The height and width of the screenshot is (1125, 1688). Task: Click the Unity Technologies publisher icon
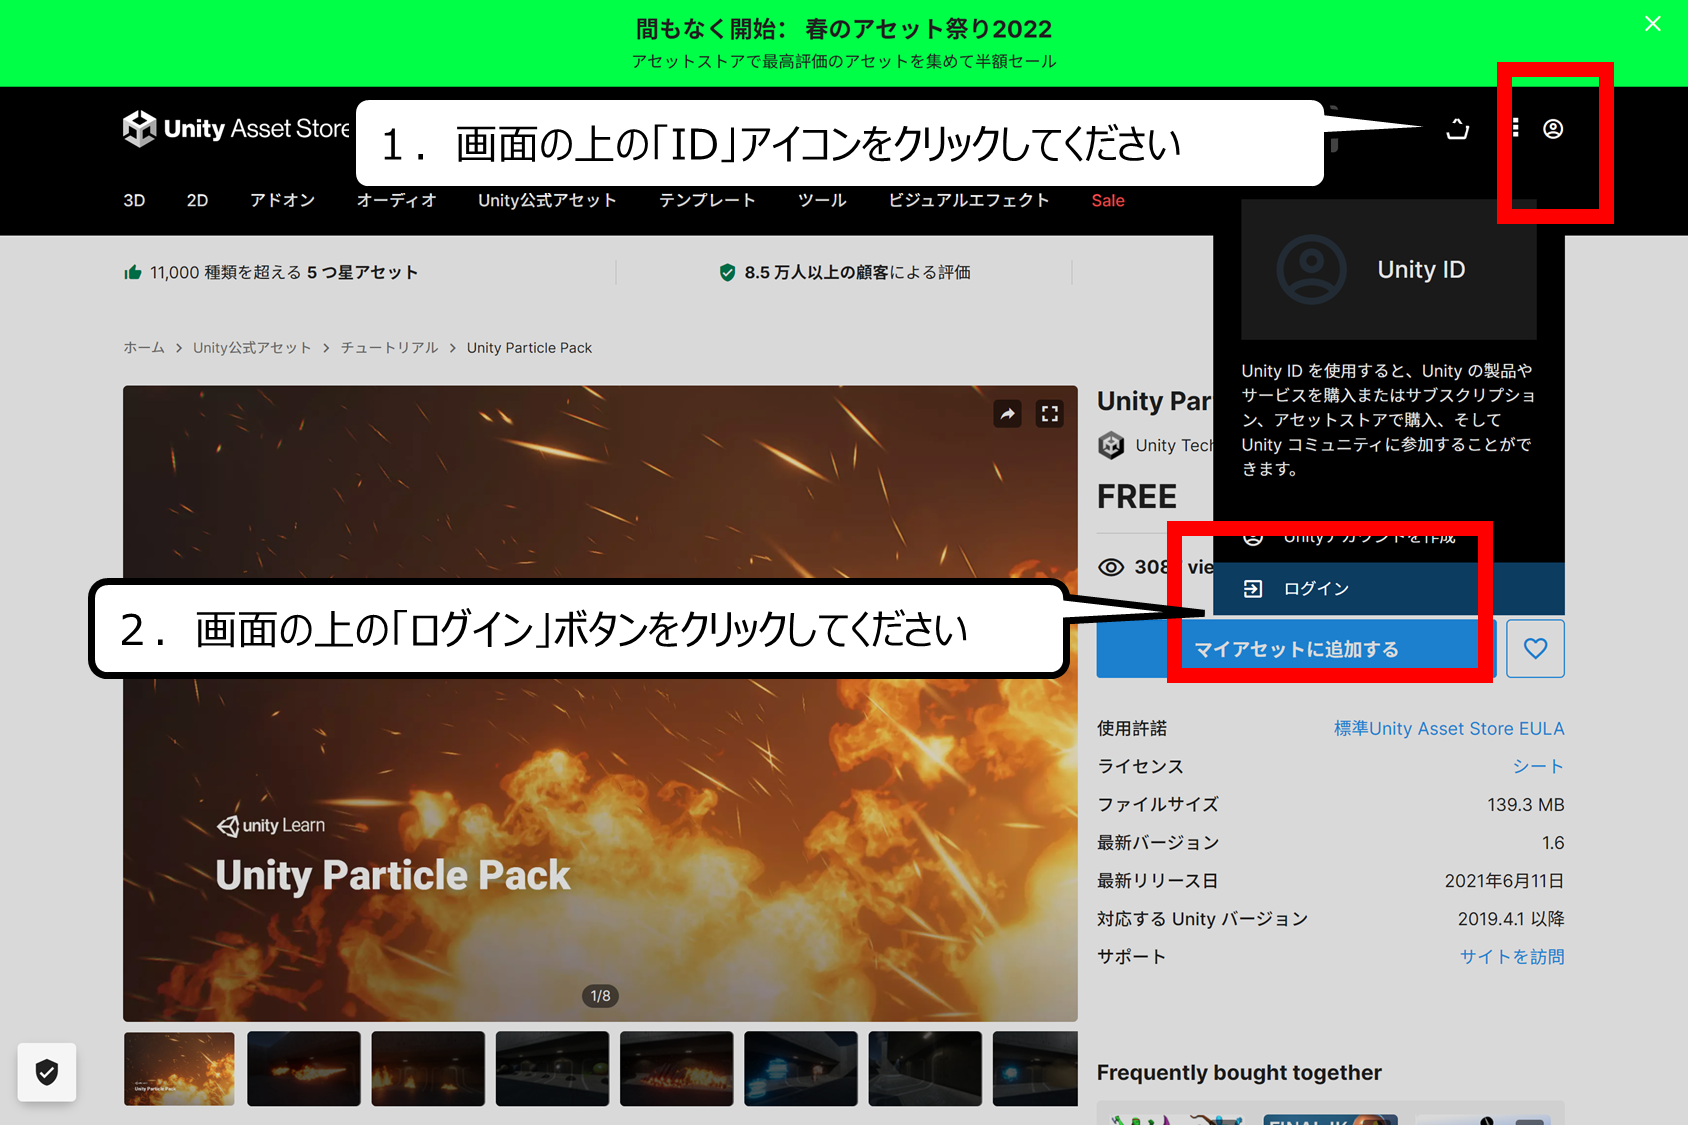click(x=1111, y=445)
